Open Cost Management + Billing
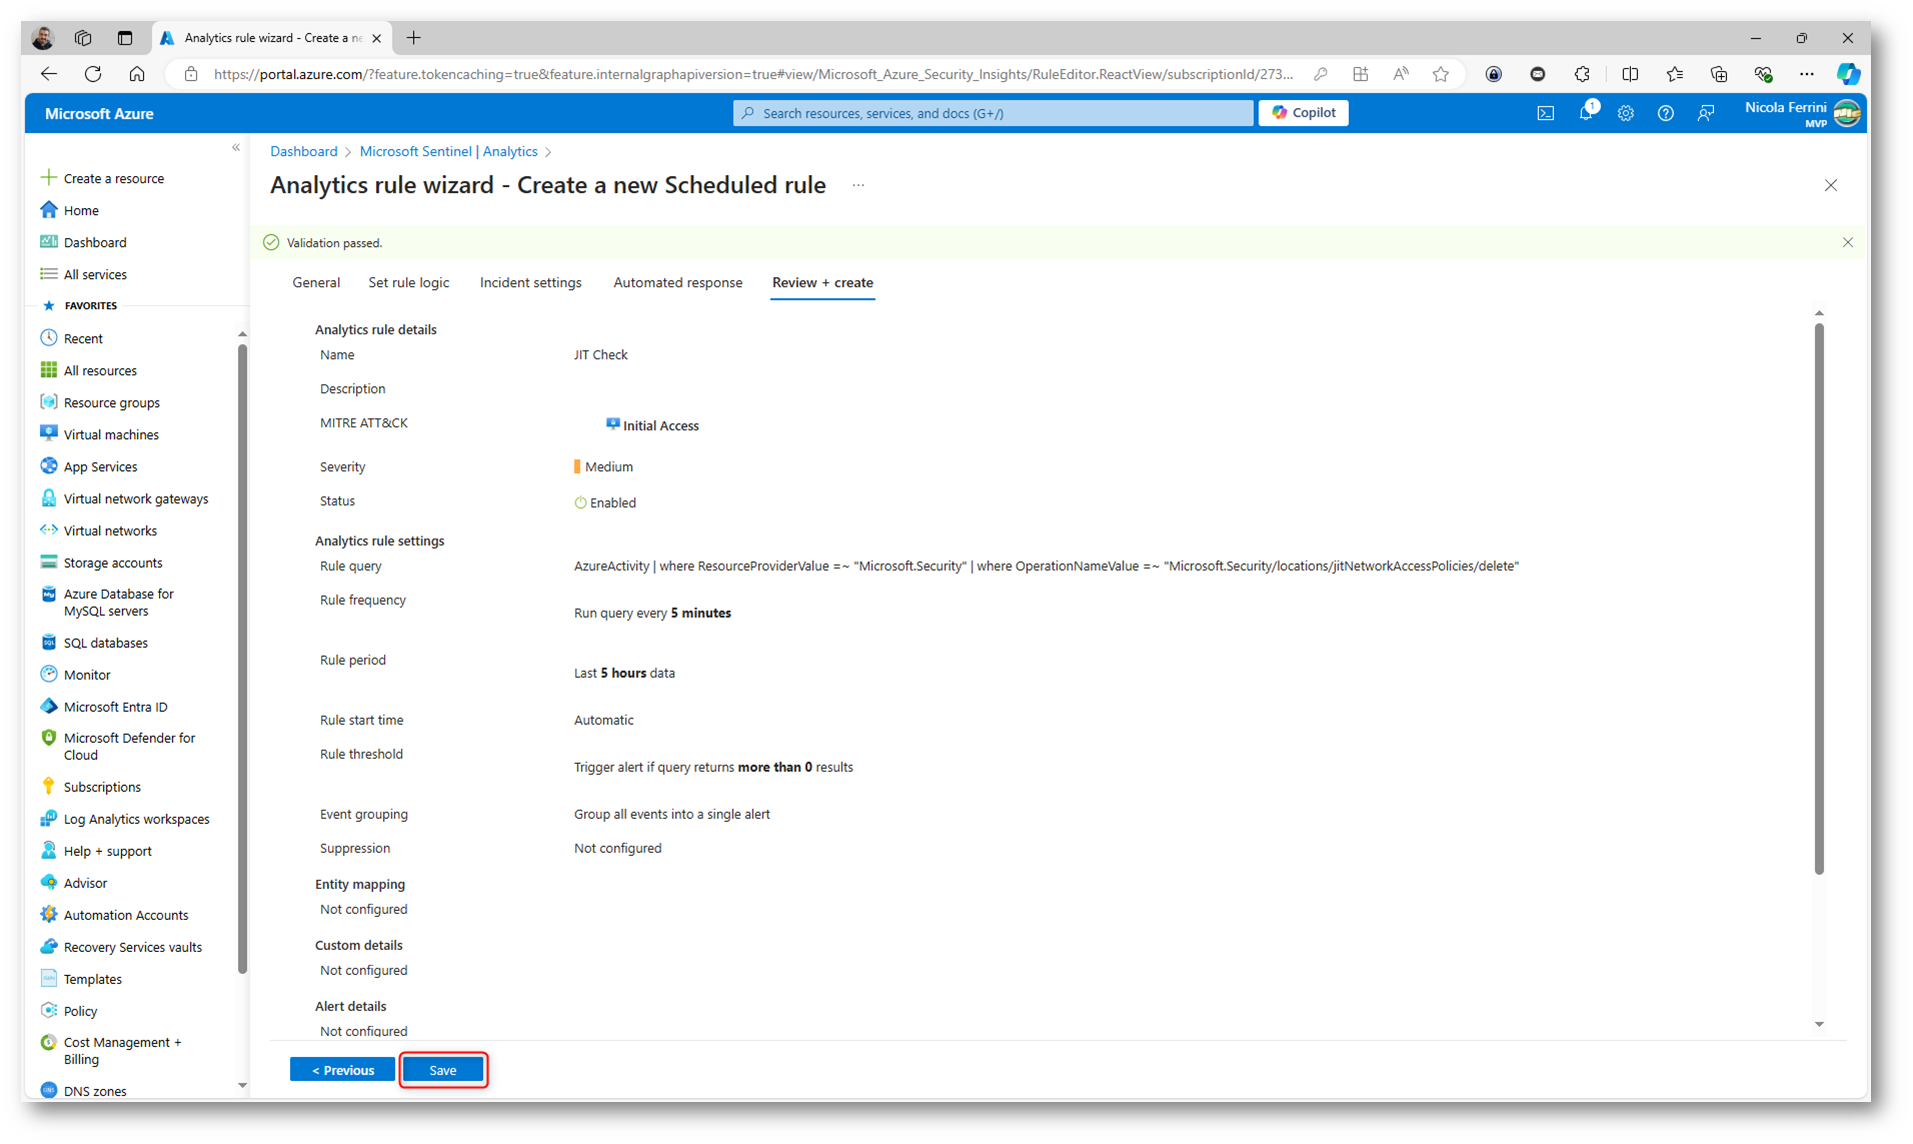1913x1144 pixels. [x=122, y=1051]
